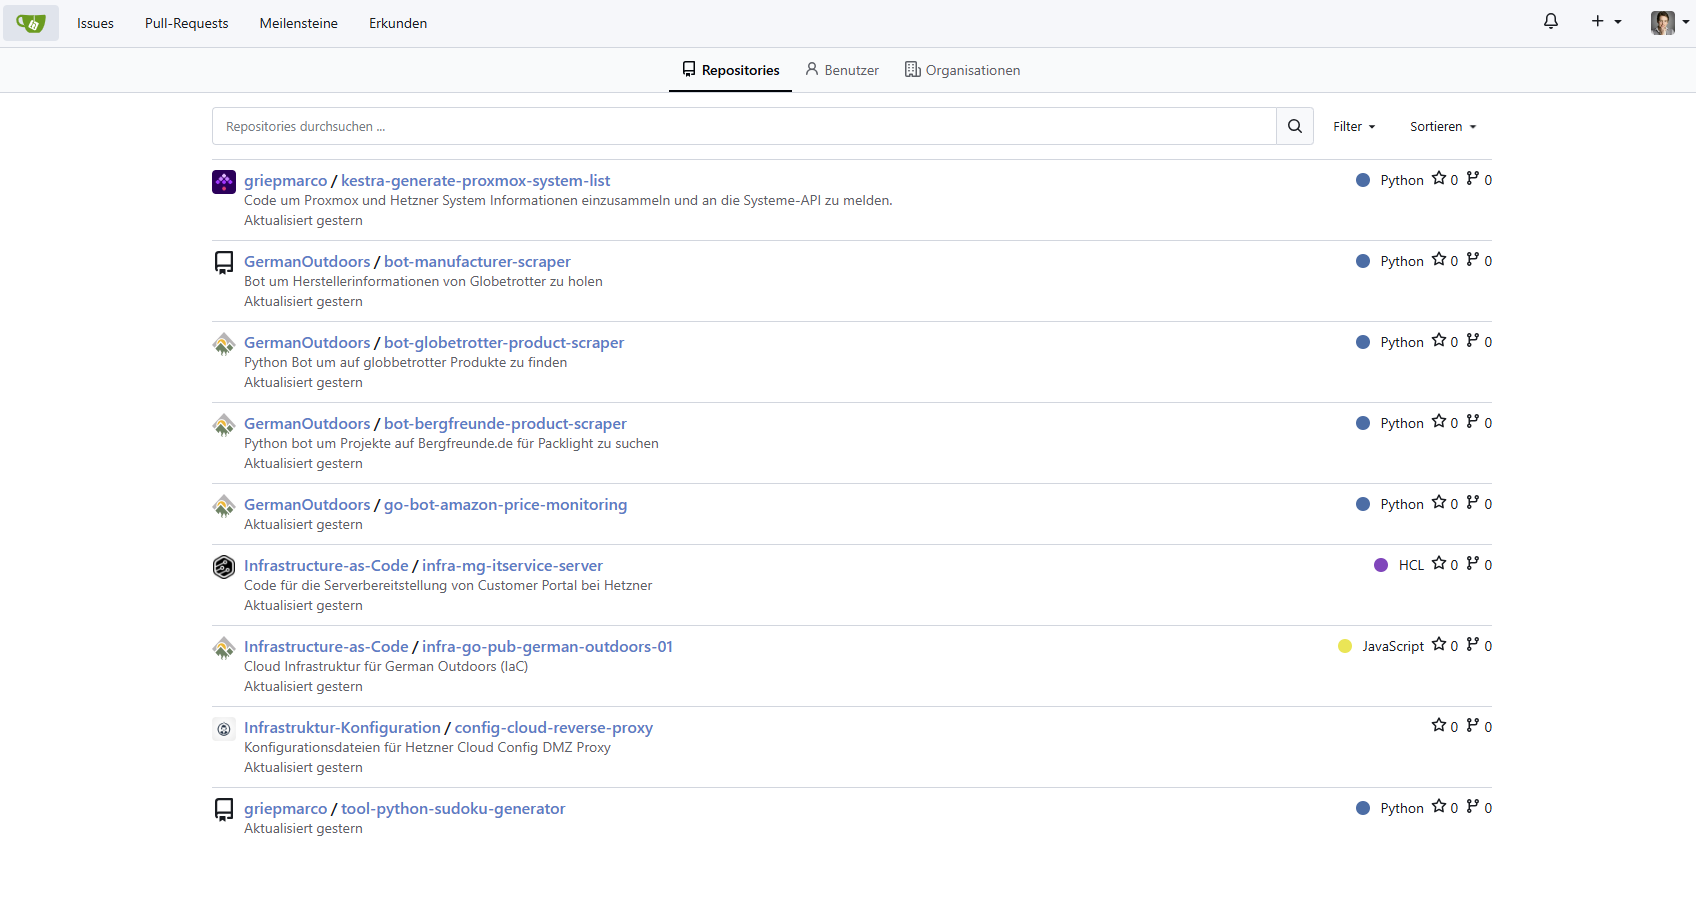Click the HCL language label

click(x=1411, y=565)
